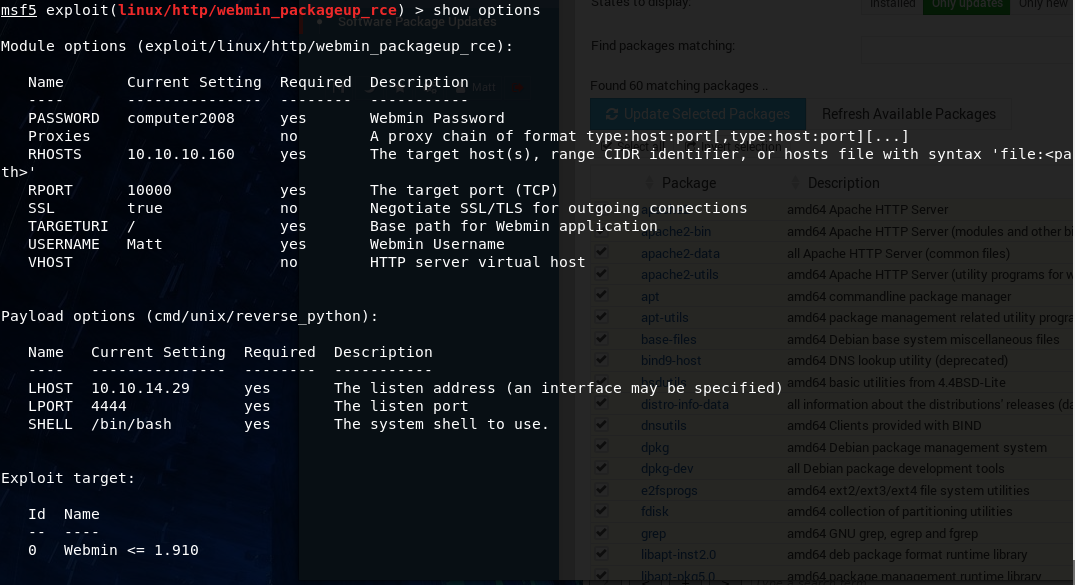Open the e2fsprogs package link
Viewport: 1075px width, 585px height.
pos(669,491)
